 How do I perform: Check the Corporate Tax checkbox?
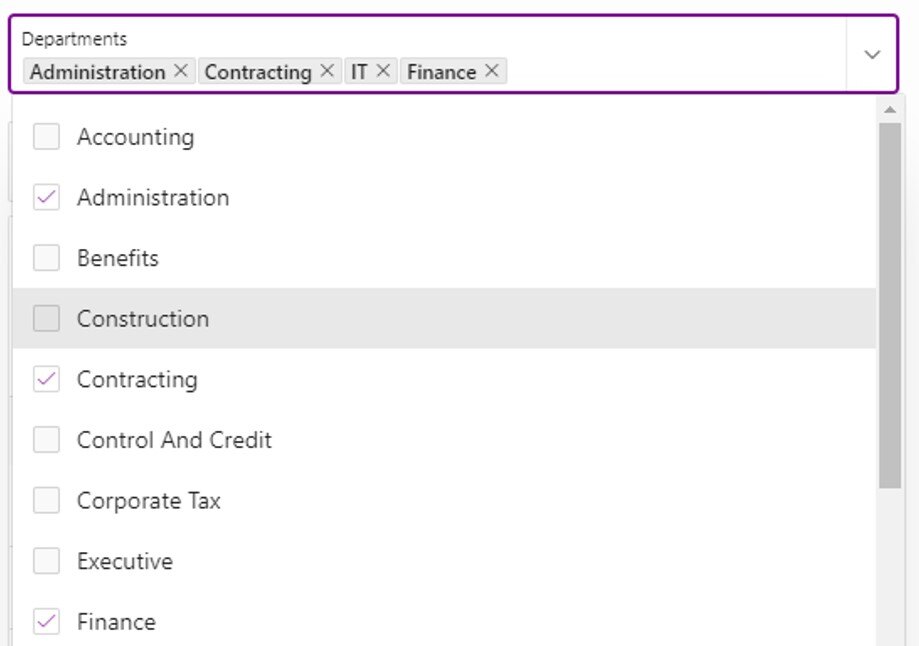46,500
